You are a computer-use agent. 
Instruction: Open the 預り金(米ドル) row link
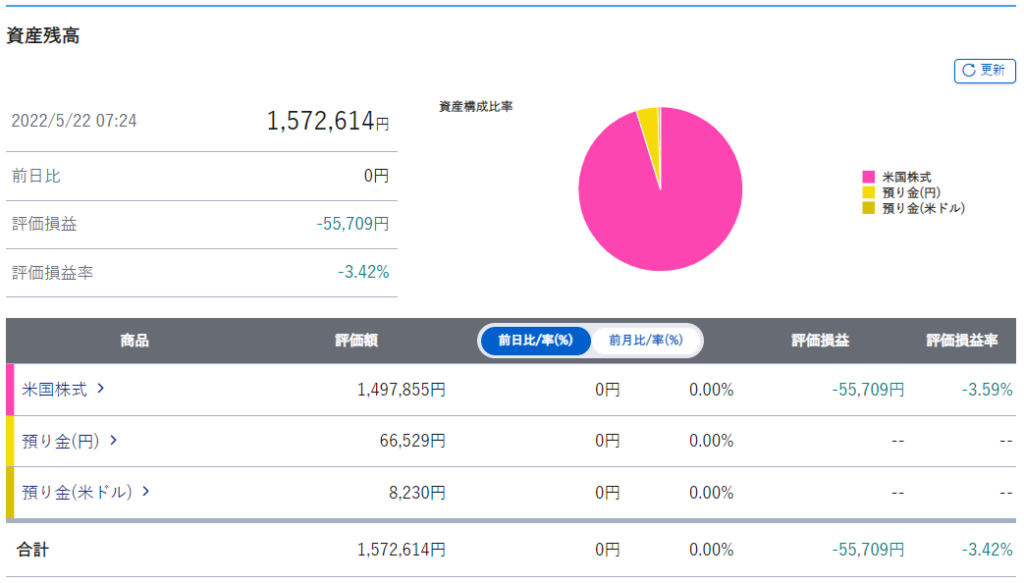point(77,491)
